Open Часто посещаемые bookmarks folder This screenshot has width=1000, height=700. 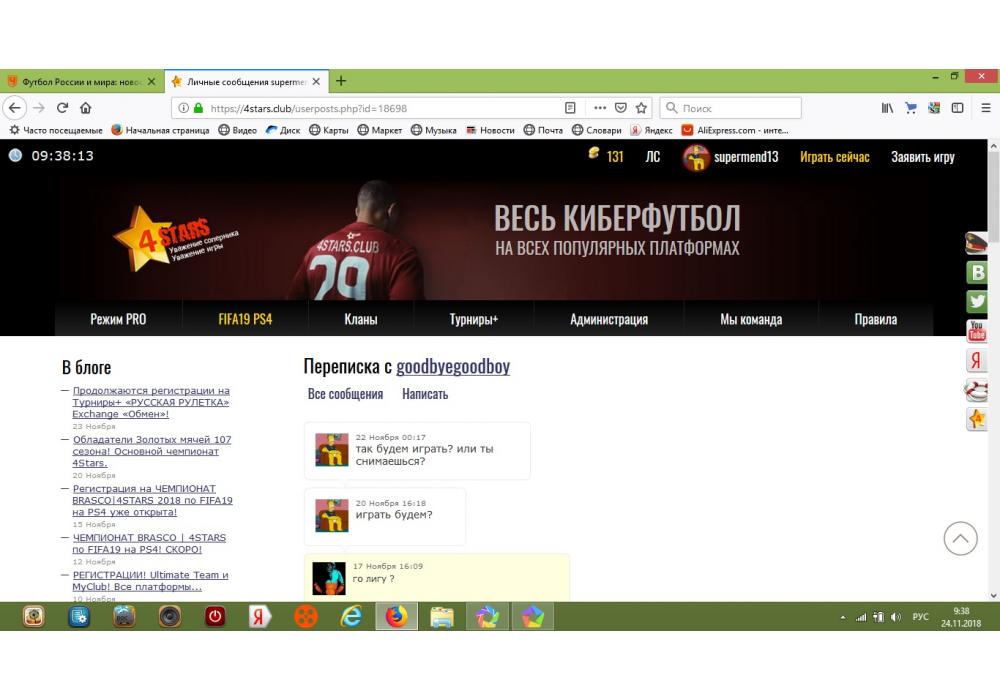click(x=56, y=130)
